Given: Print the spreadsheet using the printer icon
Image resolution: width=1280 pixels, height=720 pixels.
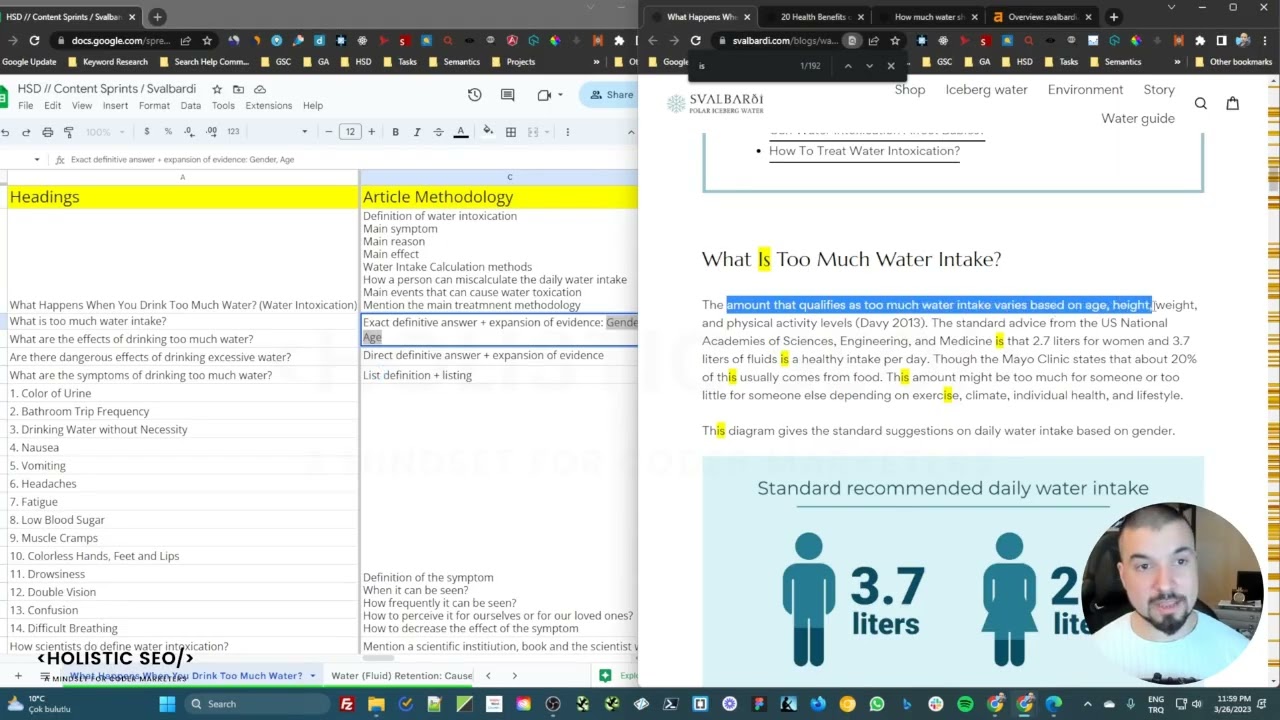Looking at the screenshot, I should [x=47, y=132].
